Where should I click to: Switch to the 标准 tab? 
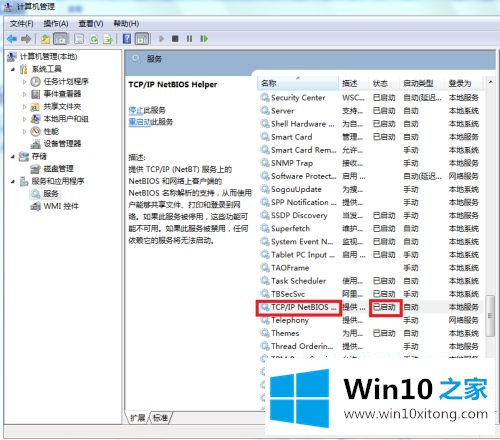[160, 417]
